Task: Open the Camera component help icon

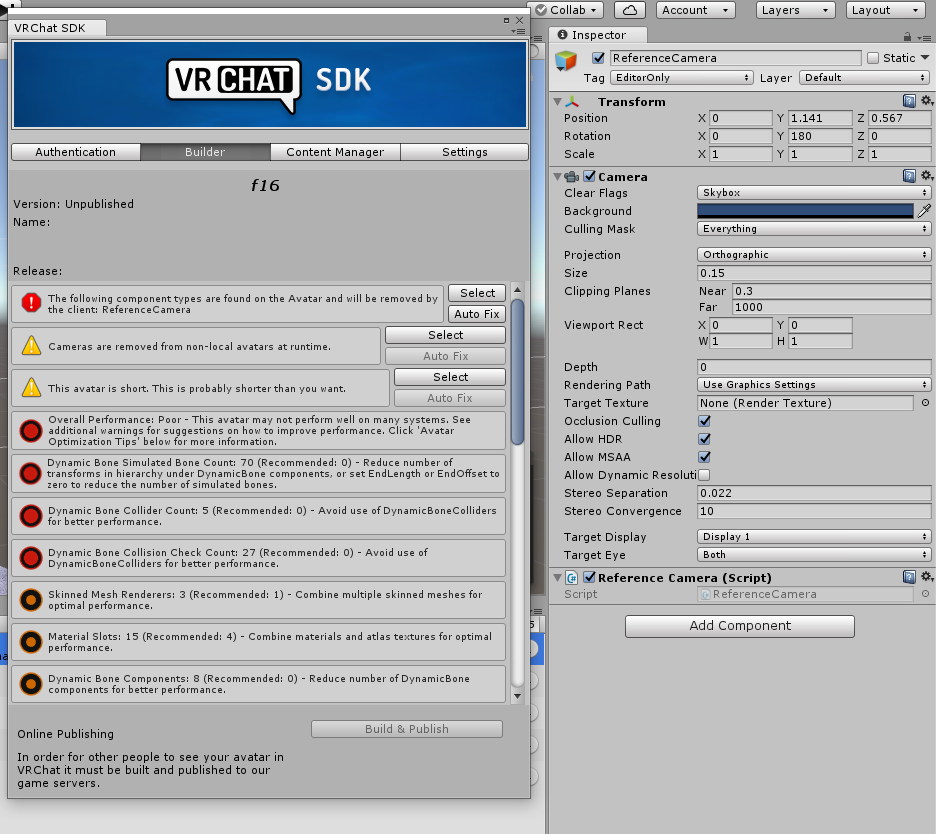Action: pos(909,176)
